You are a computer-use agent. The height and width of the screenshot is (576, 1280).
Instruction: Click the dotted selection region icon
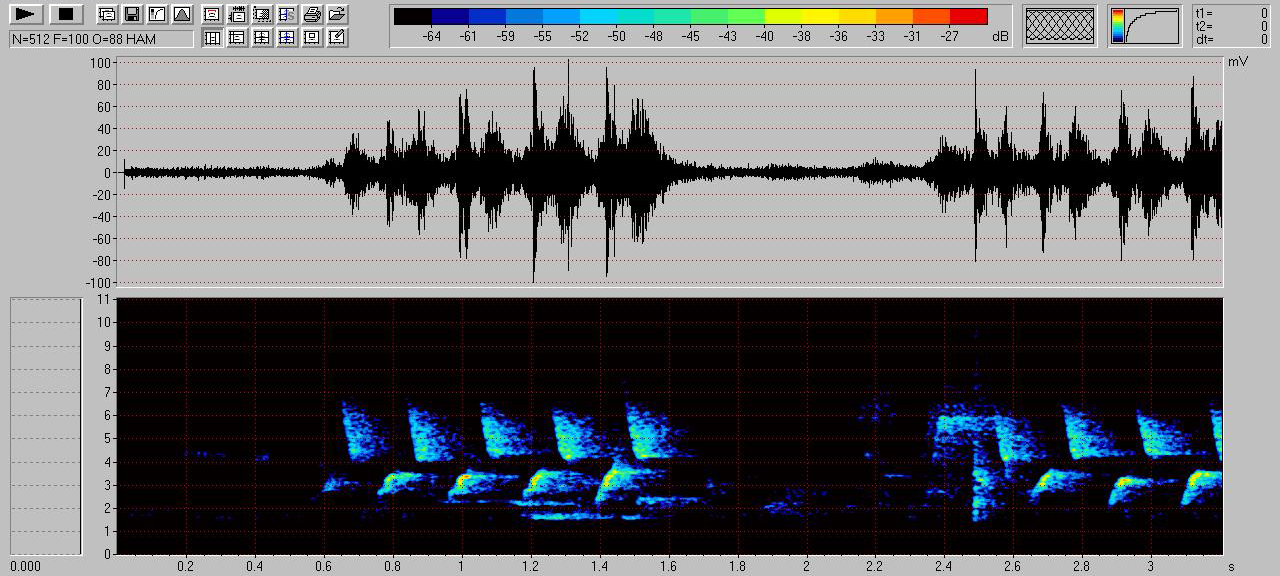(262, 14)
